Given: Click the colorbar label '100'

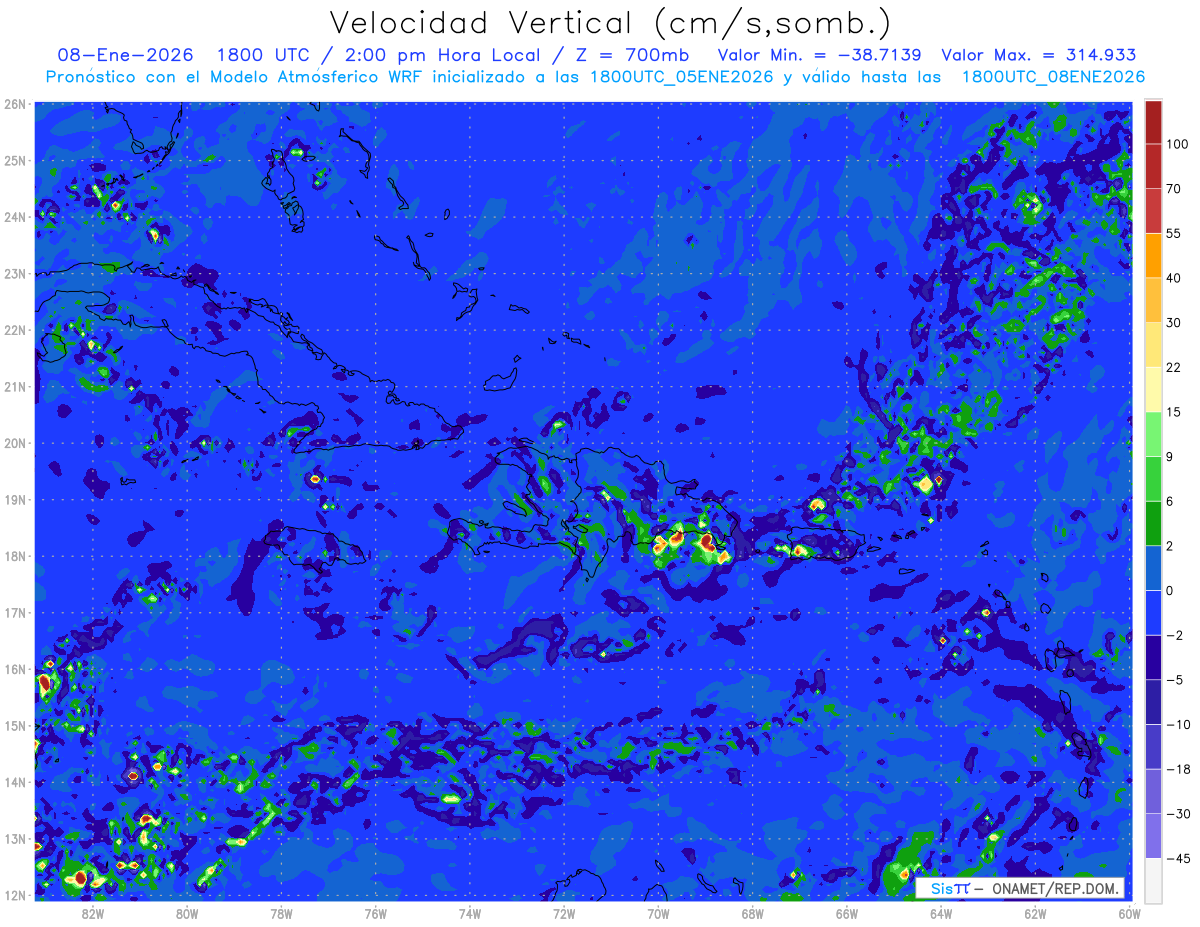Looking at the screenshot, I should coord(1177,144).
